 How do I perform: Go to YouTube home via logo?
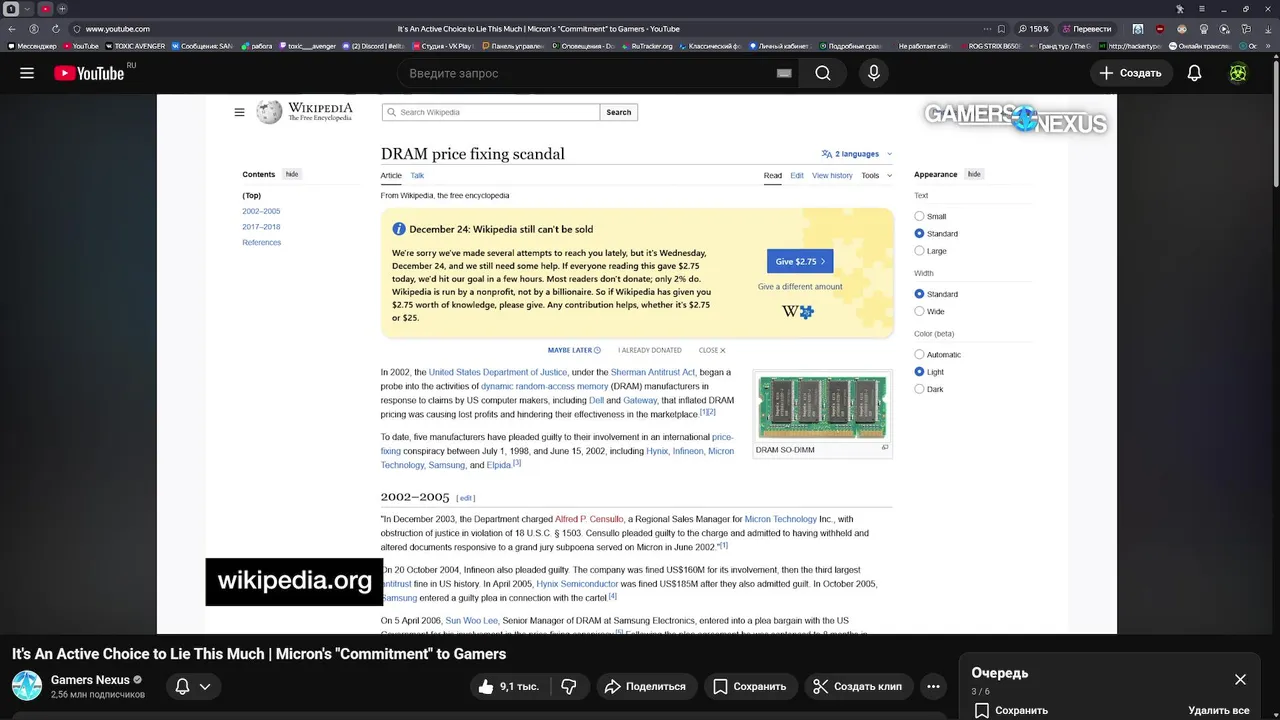coord(89,73)
